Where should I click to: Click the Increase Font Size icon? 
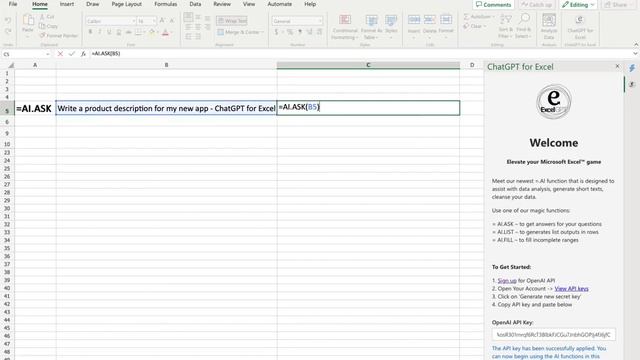point(162,21)
